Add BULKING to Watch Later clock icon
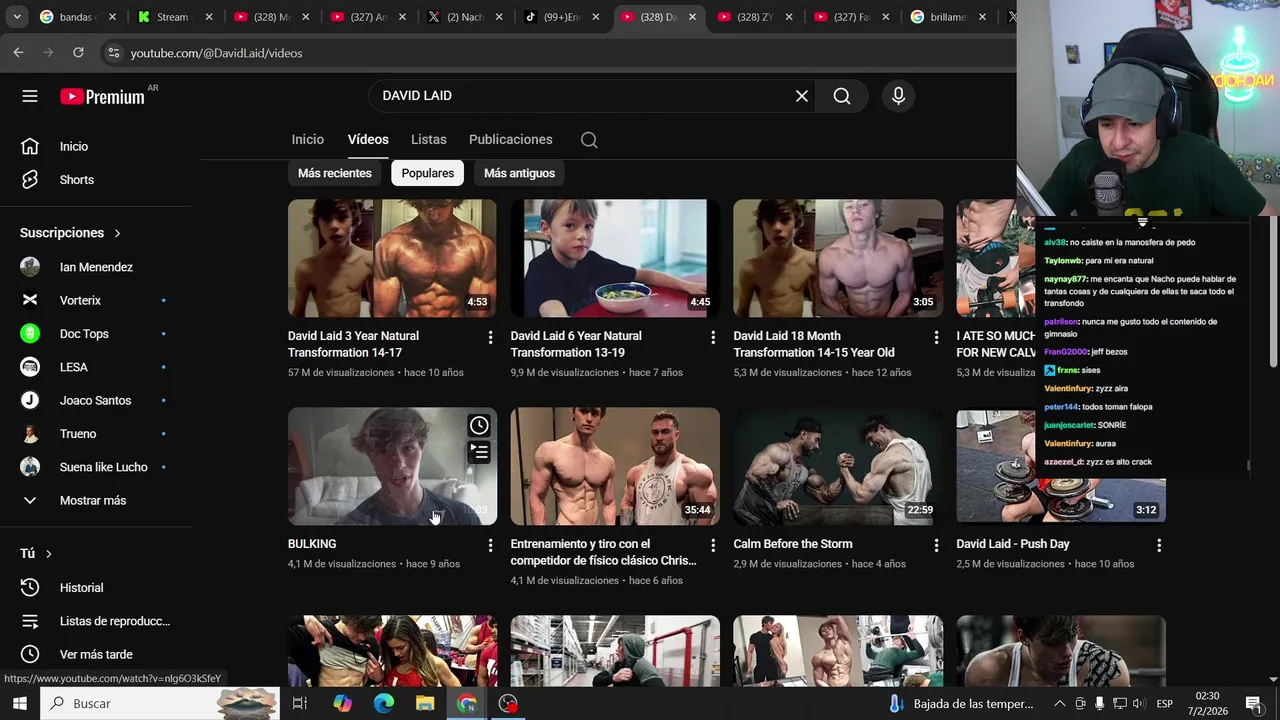 coord(479,426)
